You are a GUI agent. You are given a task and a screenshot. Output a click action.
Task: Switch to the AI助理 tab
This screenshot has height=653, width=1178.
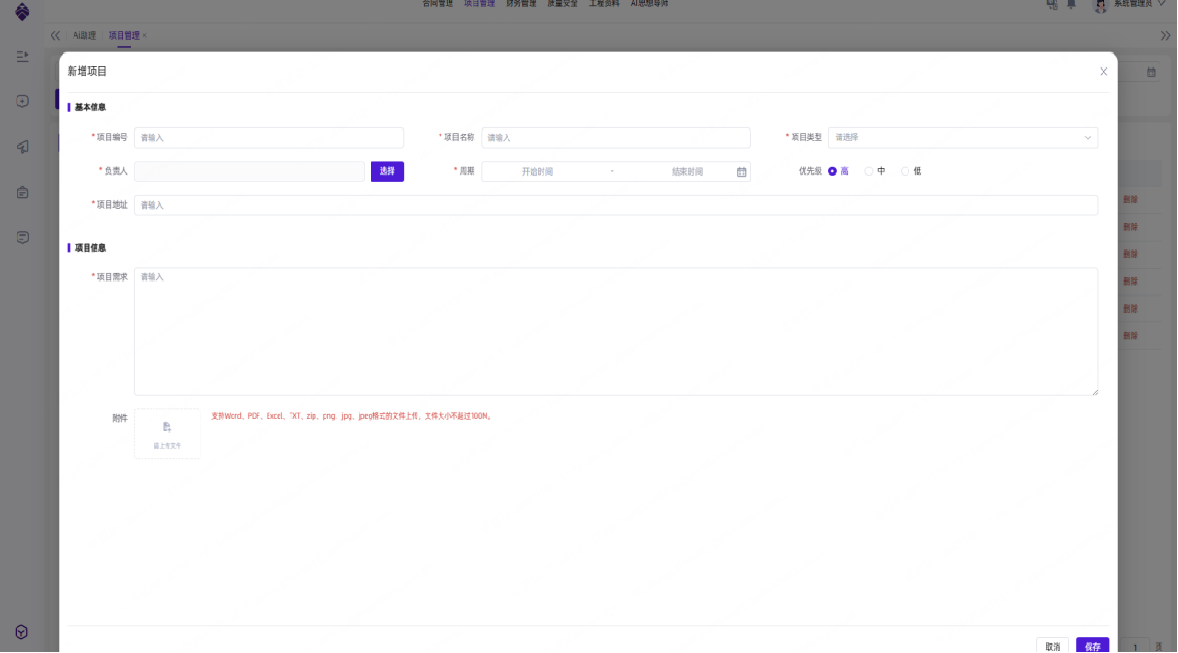tap(84, 35)
